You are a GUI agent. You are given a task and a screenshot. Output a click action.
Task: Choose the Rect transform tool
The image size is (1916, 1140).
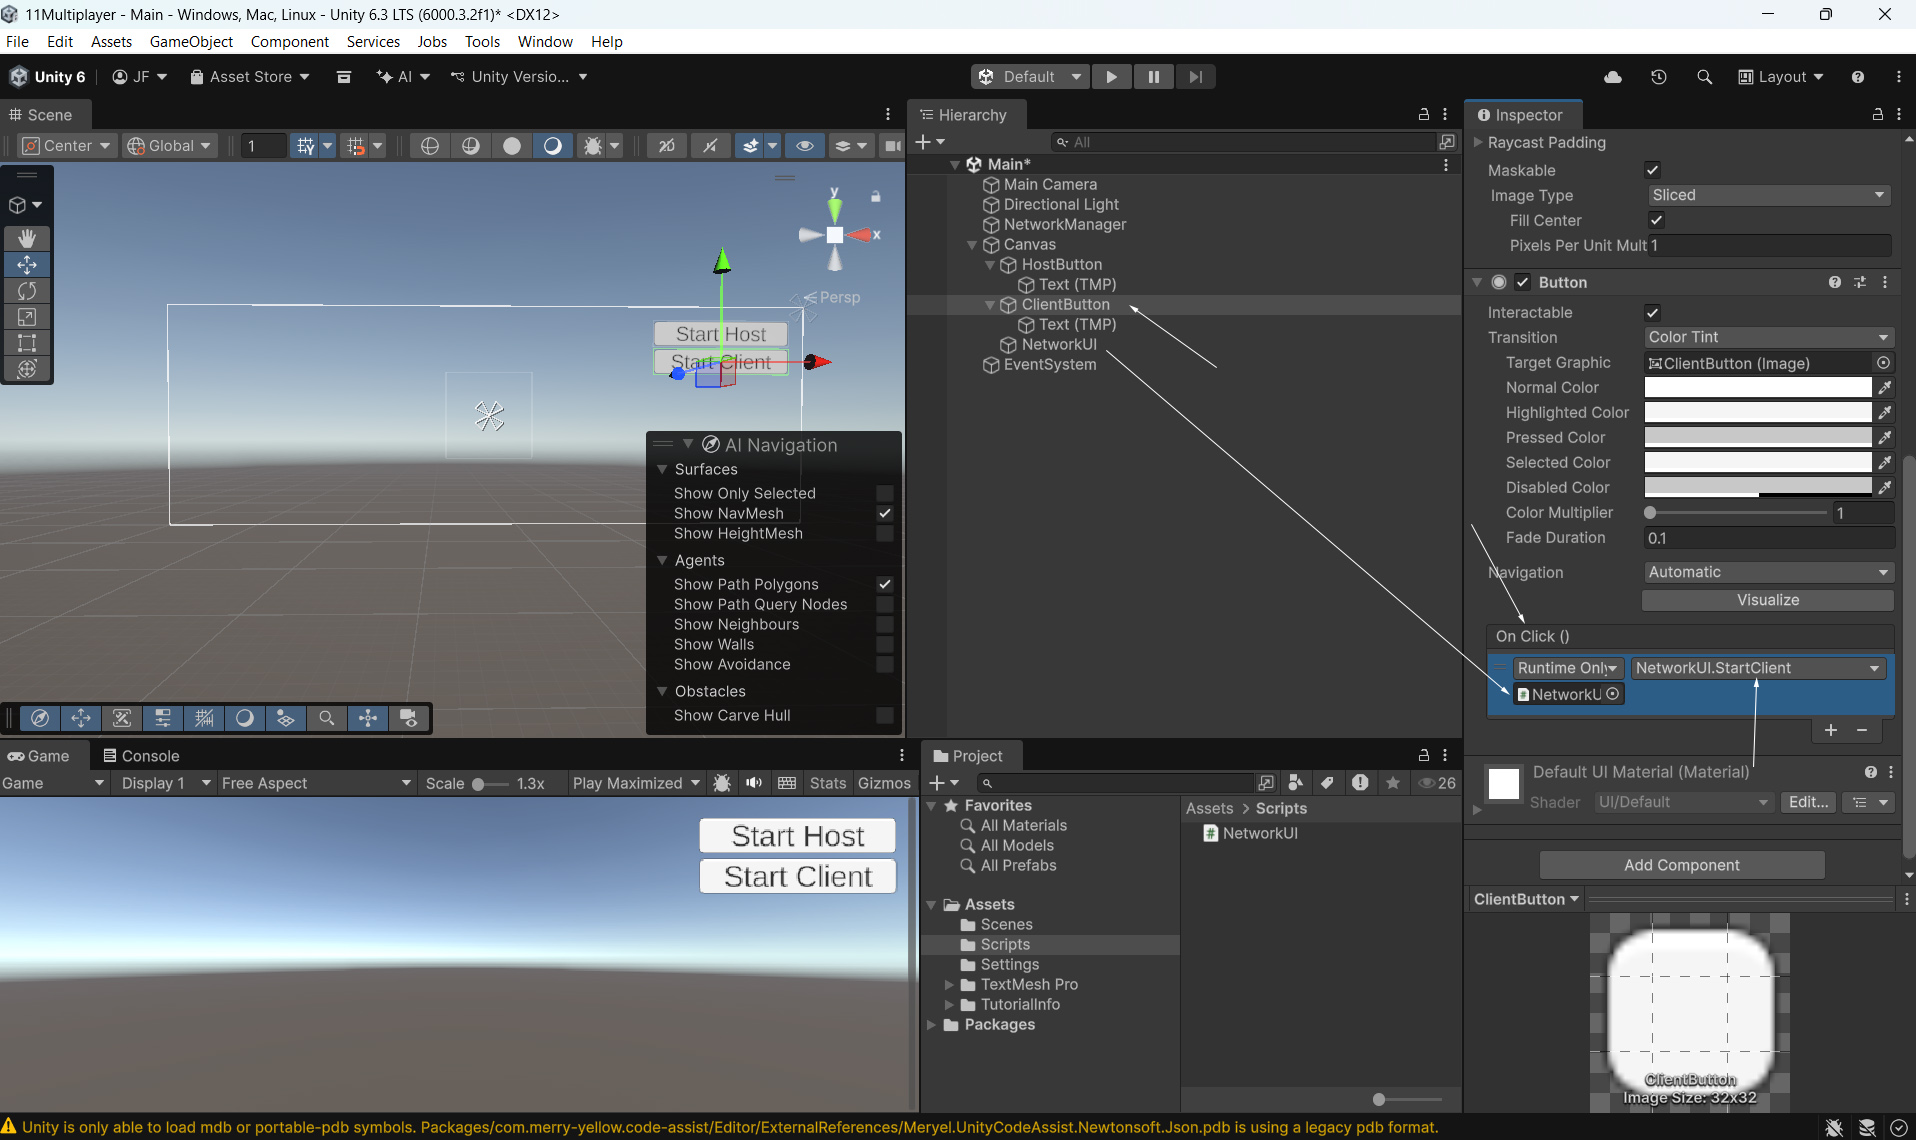27,343
